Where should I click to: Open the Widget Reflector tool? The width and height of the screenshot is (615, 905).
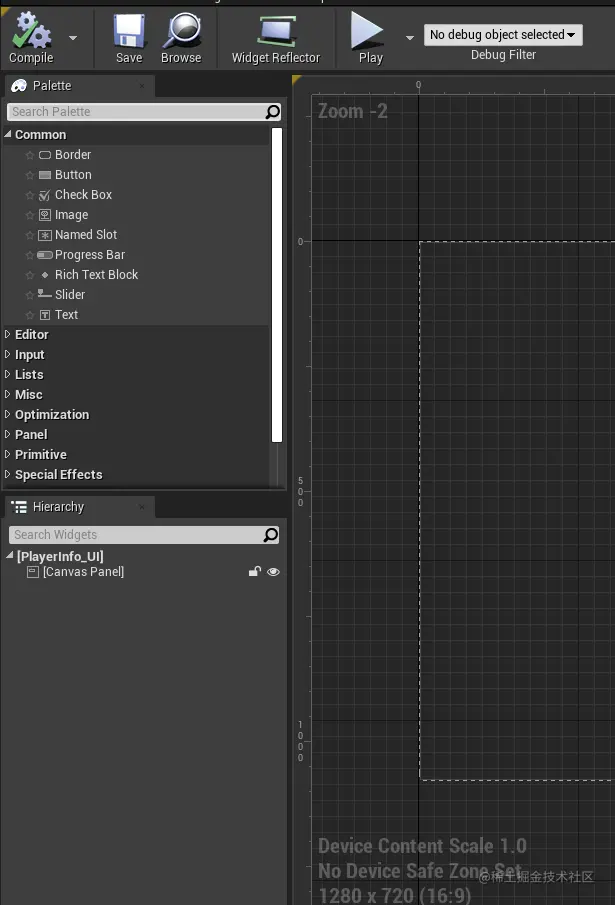pos(276,39)
